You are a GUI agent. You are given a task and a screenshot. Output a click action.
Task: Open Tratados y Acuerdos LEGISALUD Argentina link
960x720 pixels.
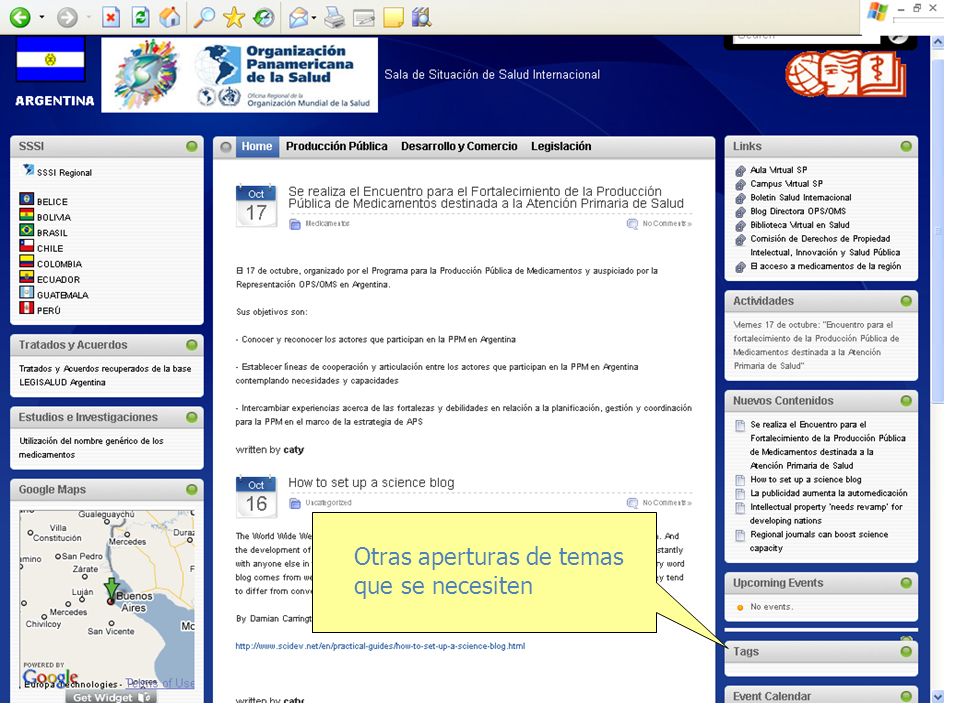coord(105,375)
